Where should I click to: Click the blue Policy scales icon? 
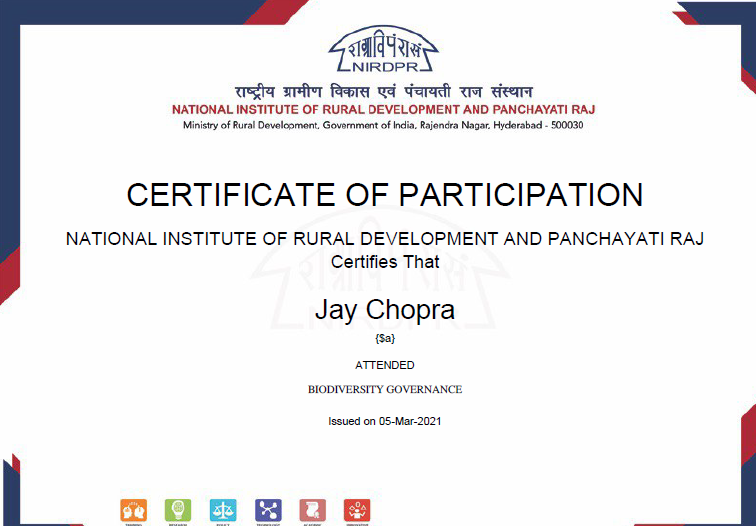223,511
